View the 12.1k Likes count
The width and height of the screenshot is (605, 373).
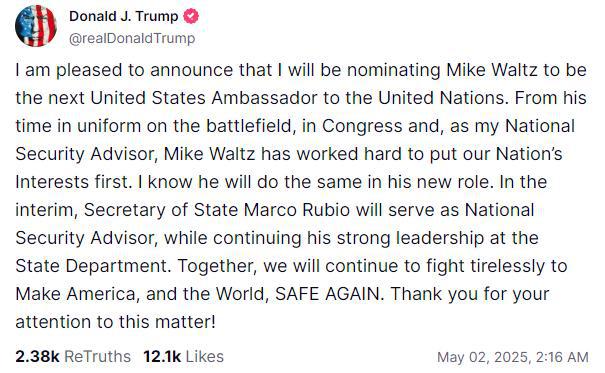click(162, 357)
